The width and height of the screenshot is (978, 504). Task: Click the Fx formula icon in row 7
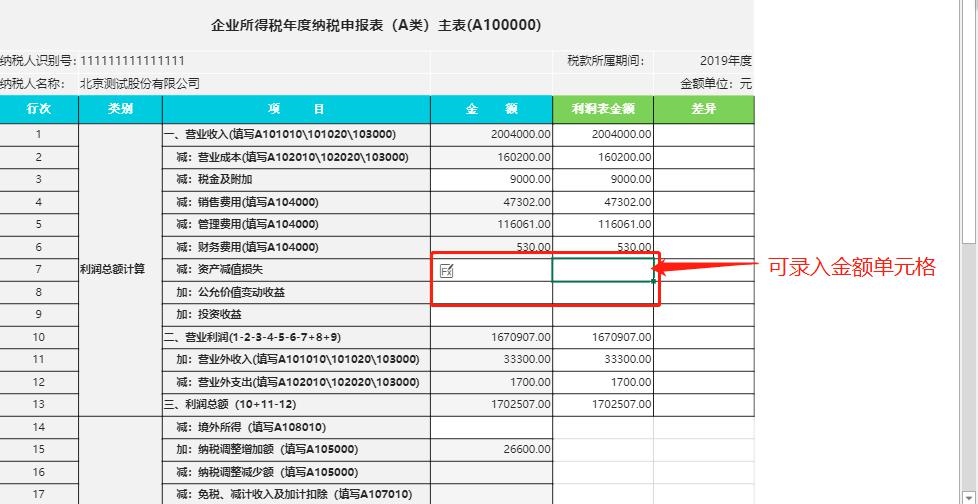pyautogui.click(x=447, y=271)
